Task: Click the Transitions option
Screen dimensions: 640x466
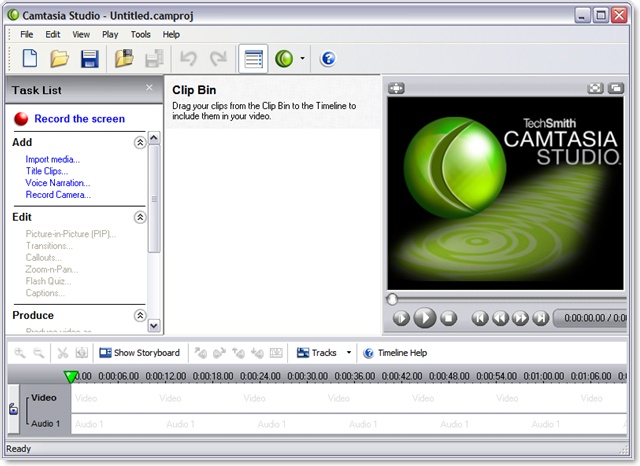Action: coord(49,246)
